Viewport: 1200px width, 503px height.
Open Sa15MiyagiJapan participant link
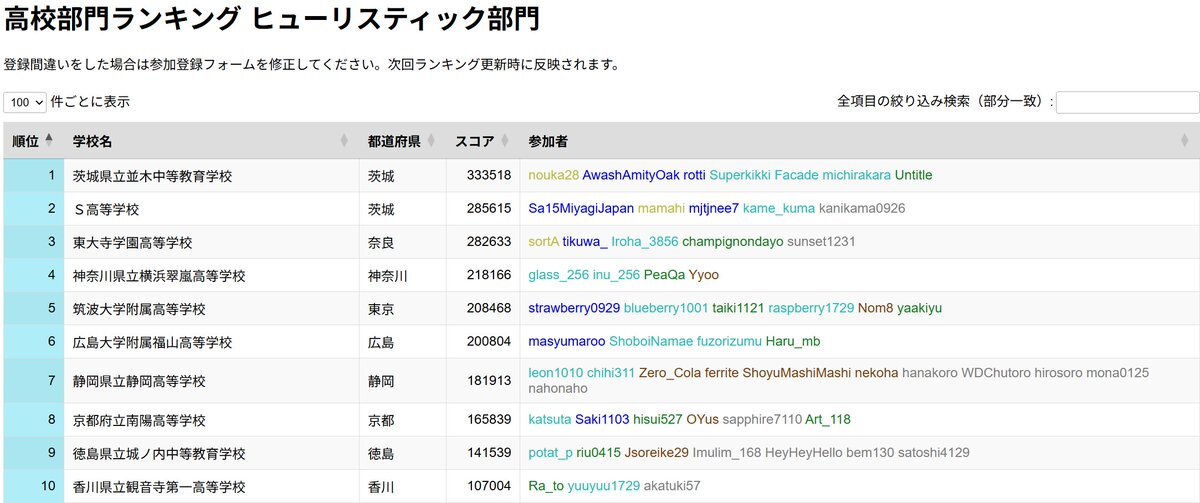pos(581,209)
